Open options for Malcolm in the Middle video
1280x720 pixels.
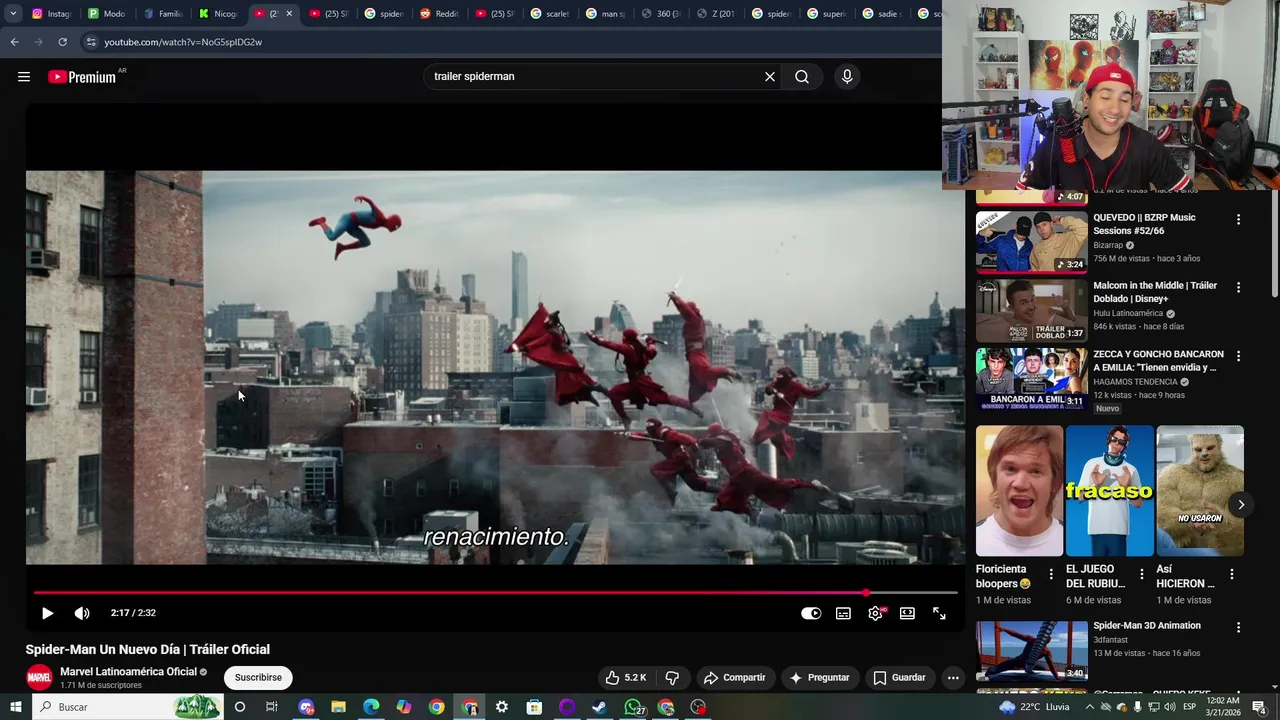coord(1238,287)
